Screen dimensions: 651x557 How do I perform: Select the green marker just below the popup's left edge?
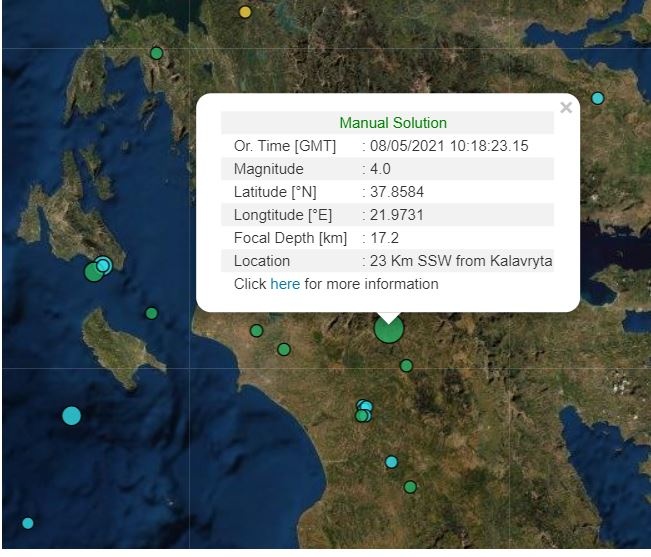click(256, 331)
